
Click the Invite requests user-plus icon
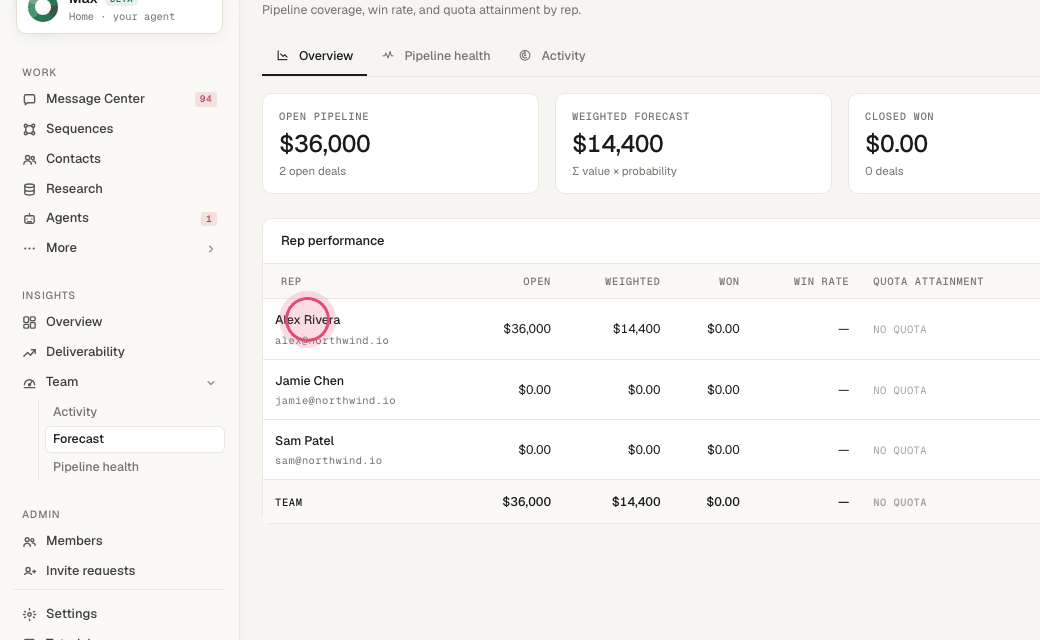click(29, 571)
